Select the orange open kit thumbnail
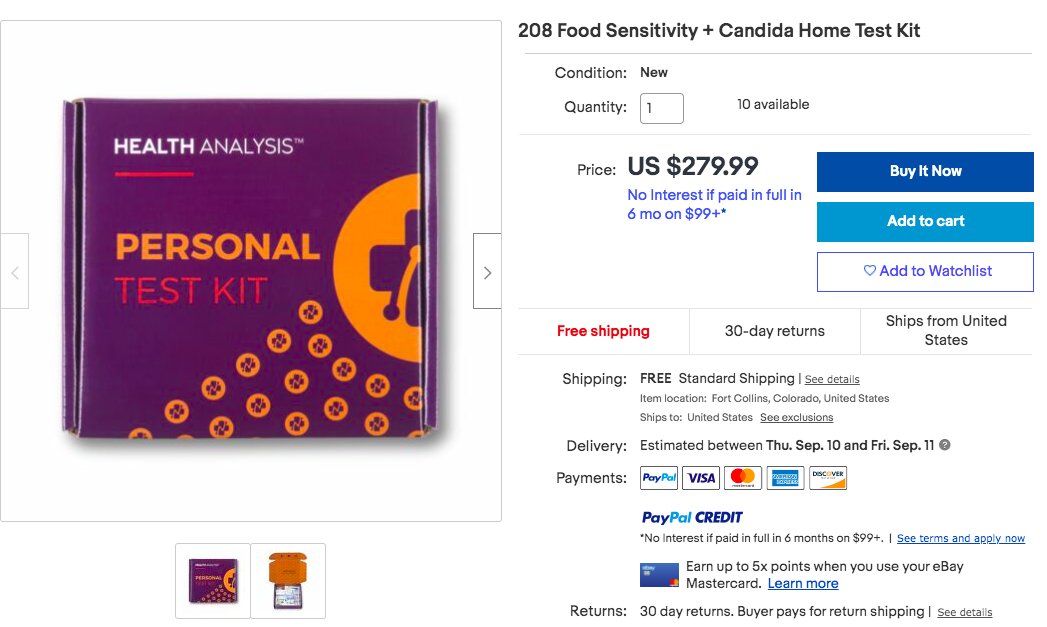This screenshot has width=1047, height=627. [x=288, y=581]
